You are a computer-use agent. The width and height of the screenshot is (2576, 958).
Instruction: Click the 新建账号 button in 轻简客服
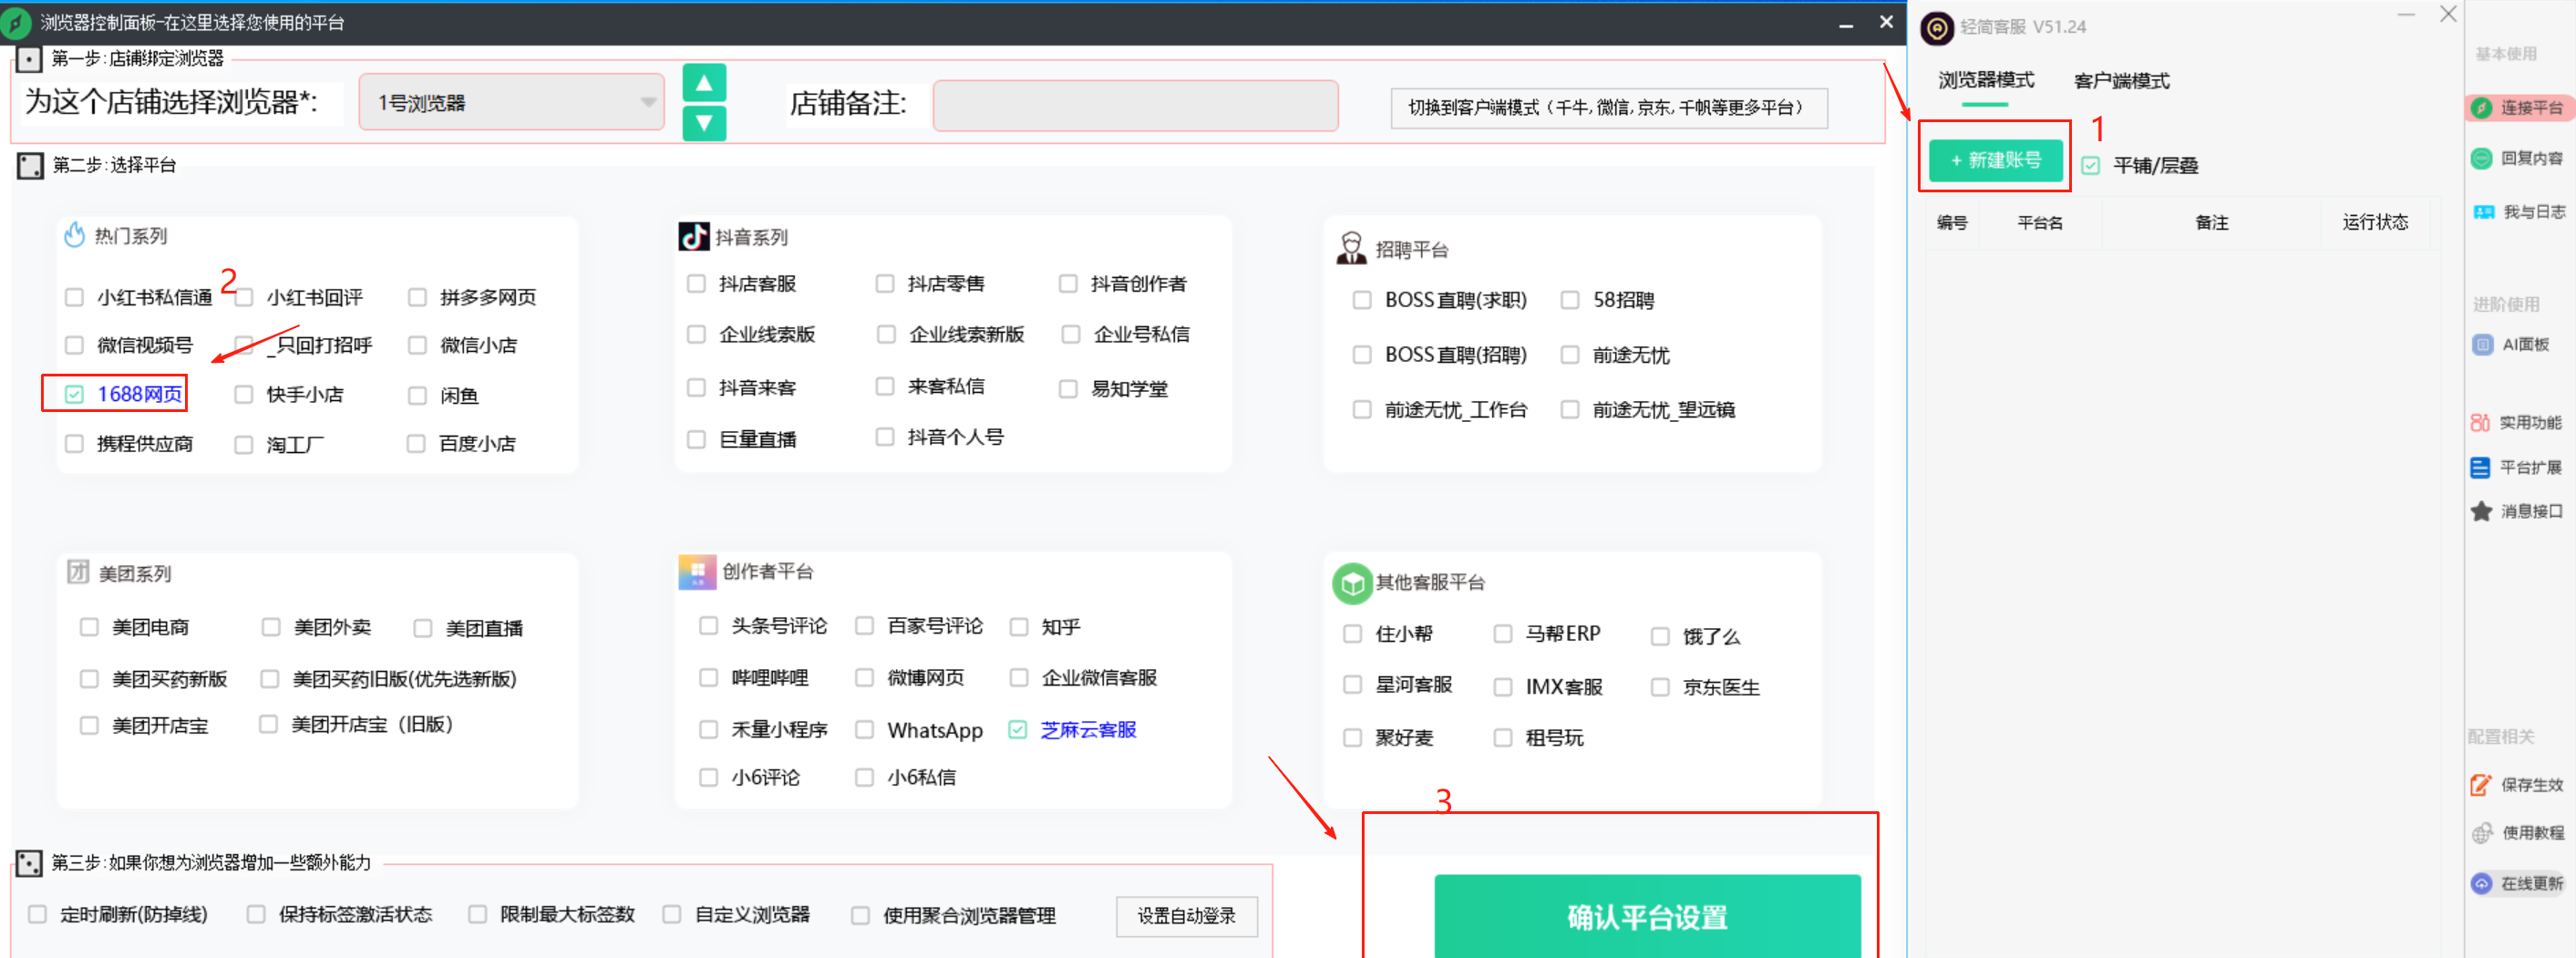point(1995,160)
